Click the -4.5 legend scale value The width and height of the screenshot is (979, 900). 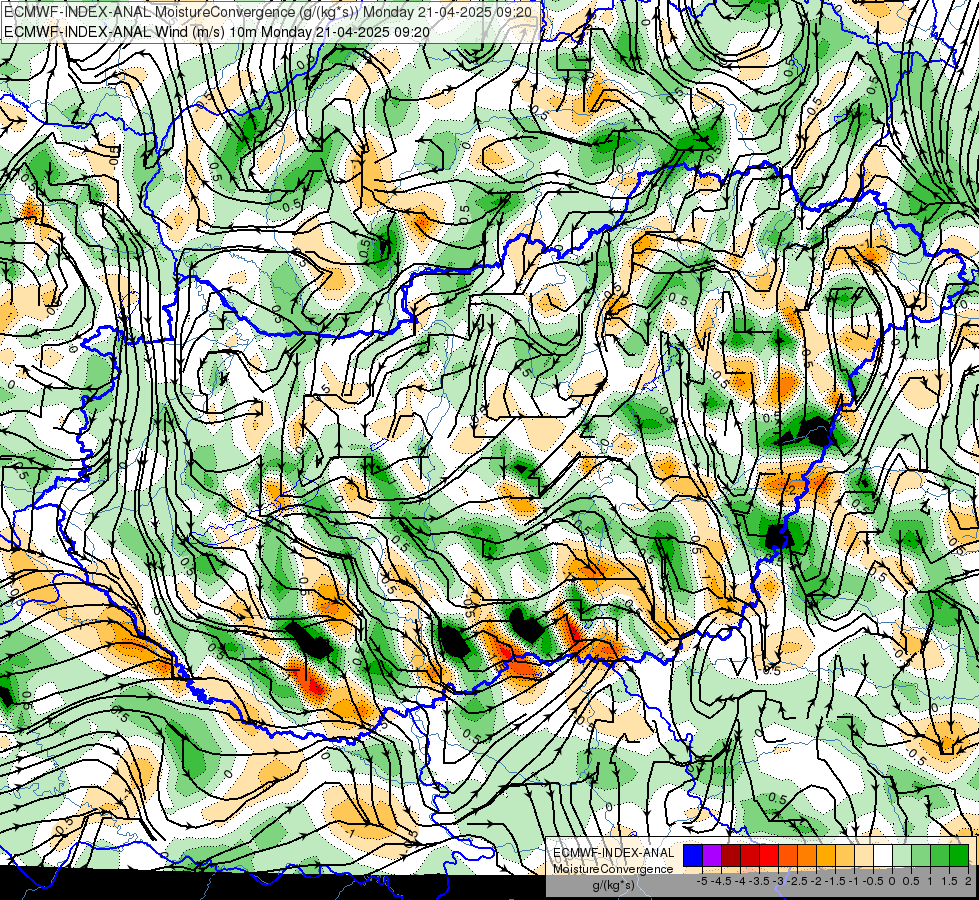tap(721, 881)
